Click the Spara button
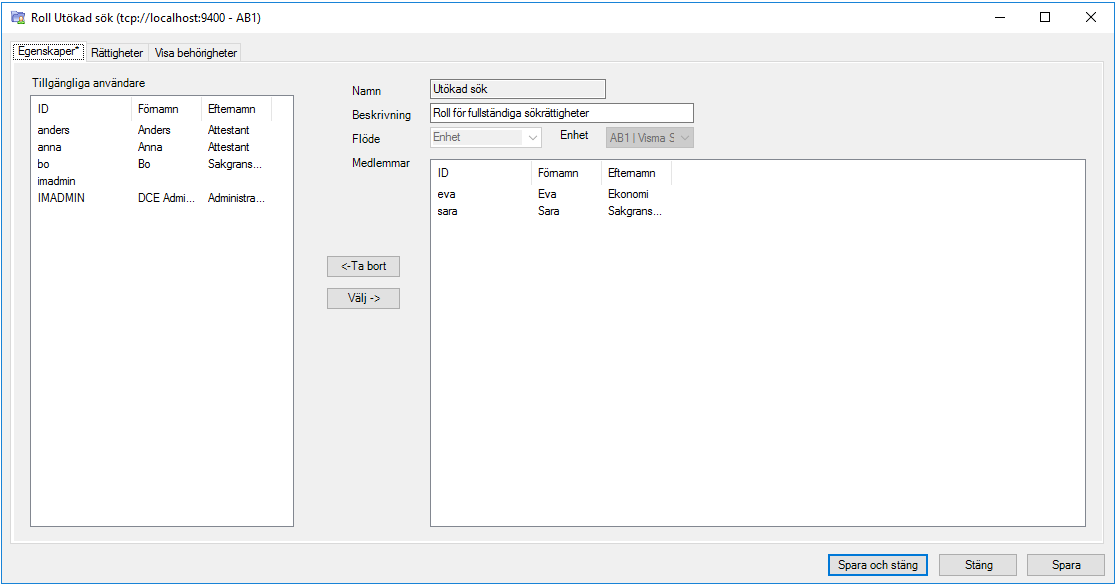This screenshot has width=1116, height=585. pos(1065,564)
